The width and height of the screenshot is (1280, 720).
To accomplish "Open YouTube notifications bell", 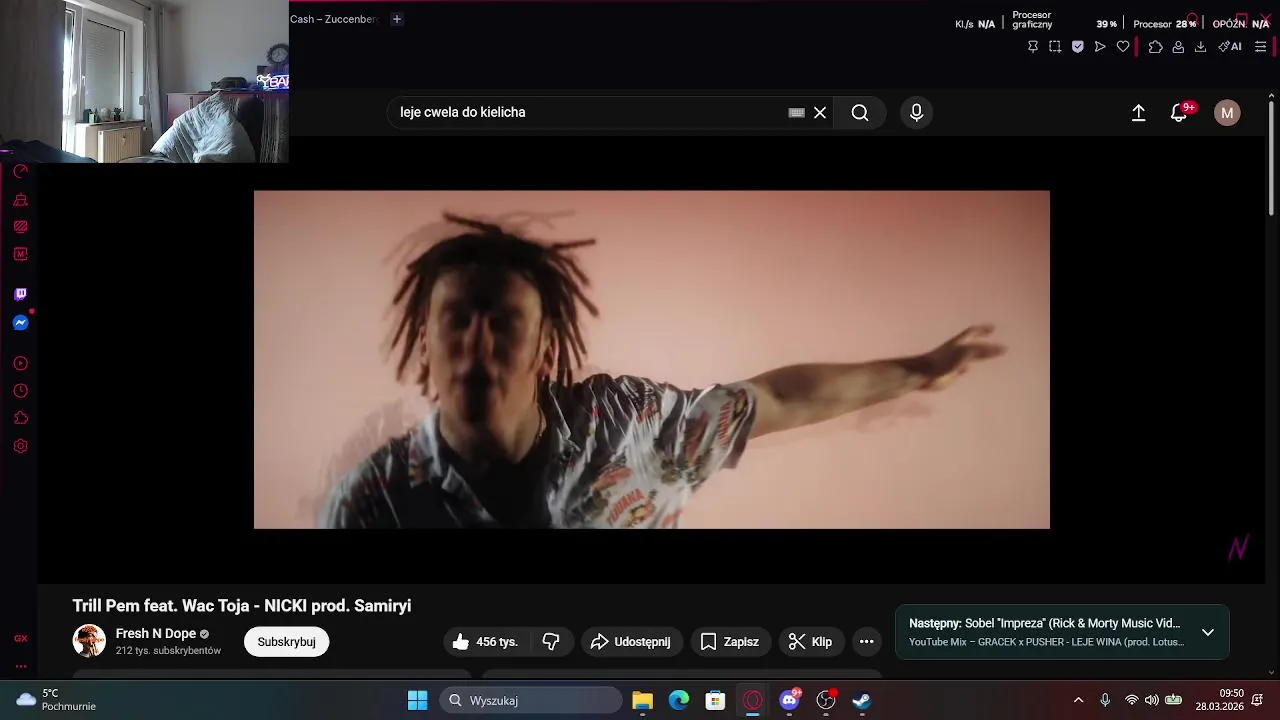I will (1180, 112).
